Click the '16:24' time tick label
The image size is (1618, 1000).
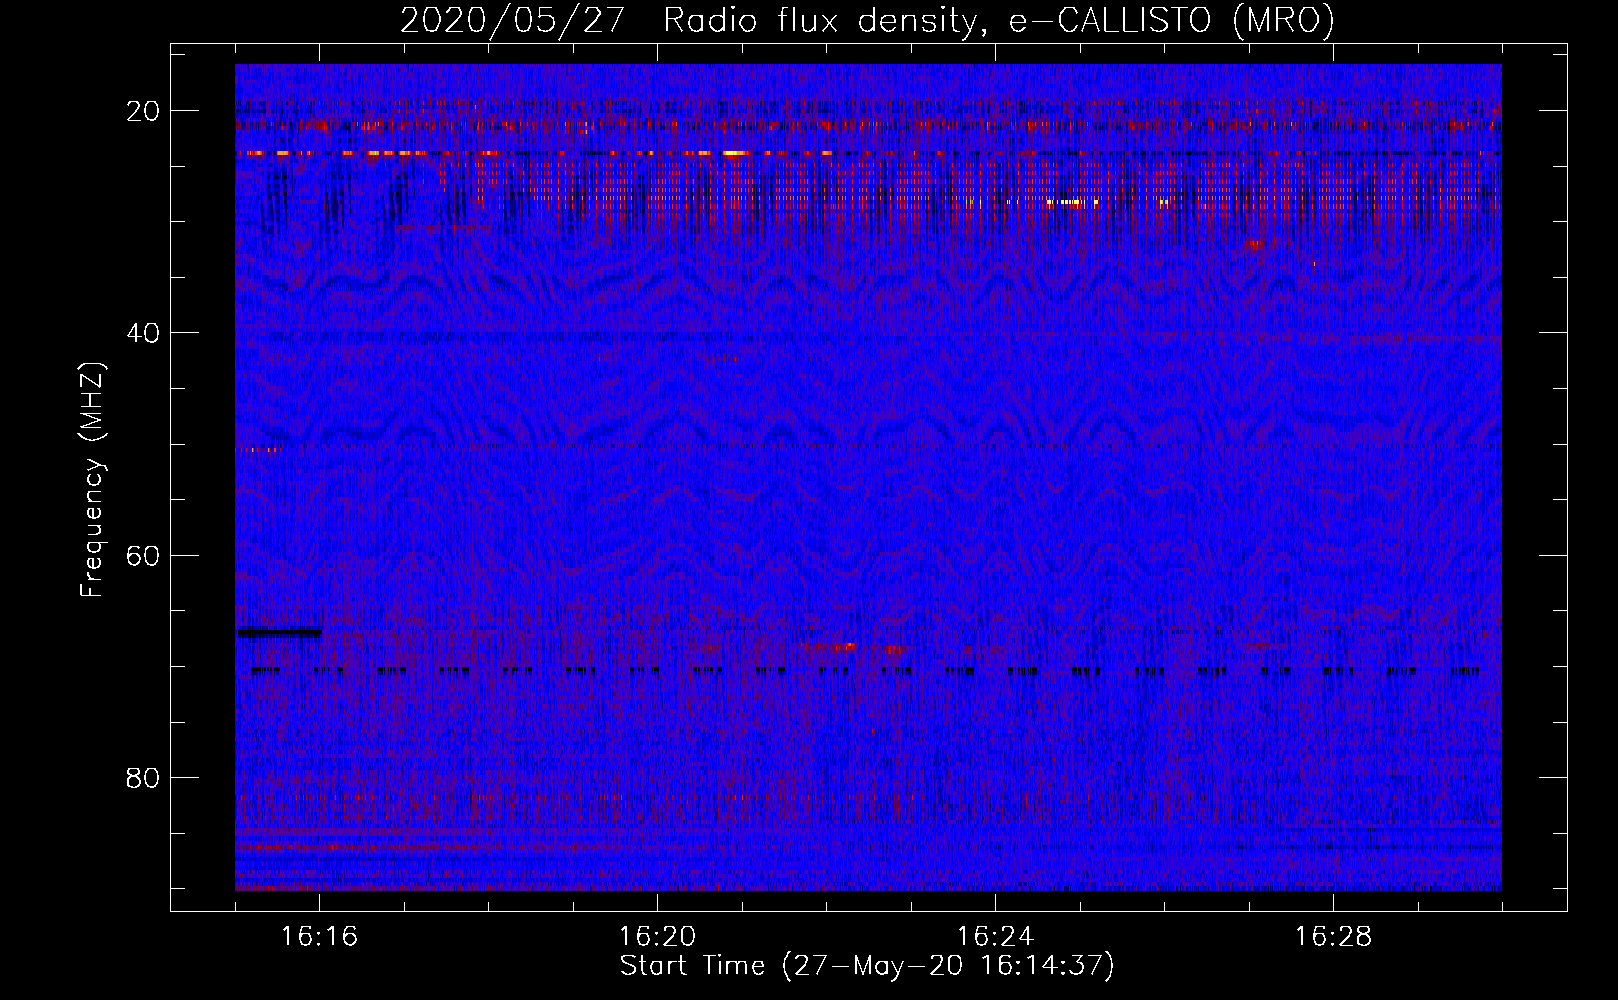pos(995,937)
